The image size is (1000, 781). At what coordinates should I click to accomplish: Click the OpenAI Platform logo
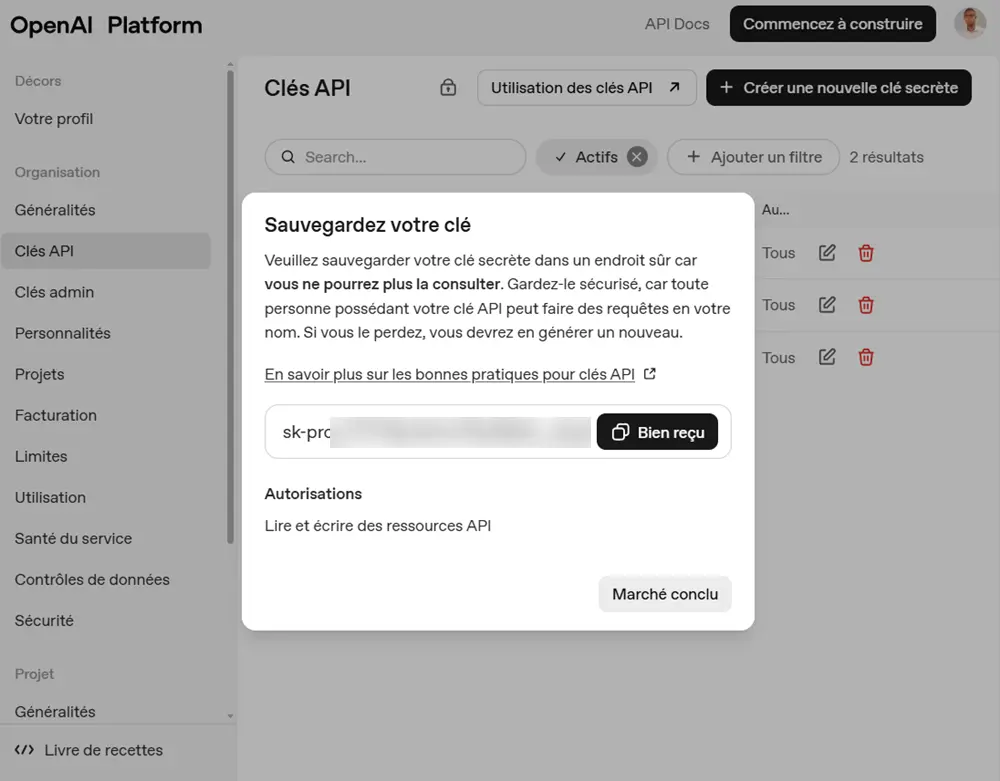[x=106, y=25]
